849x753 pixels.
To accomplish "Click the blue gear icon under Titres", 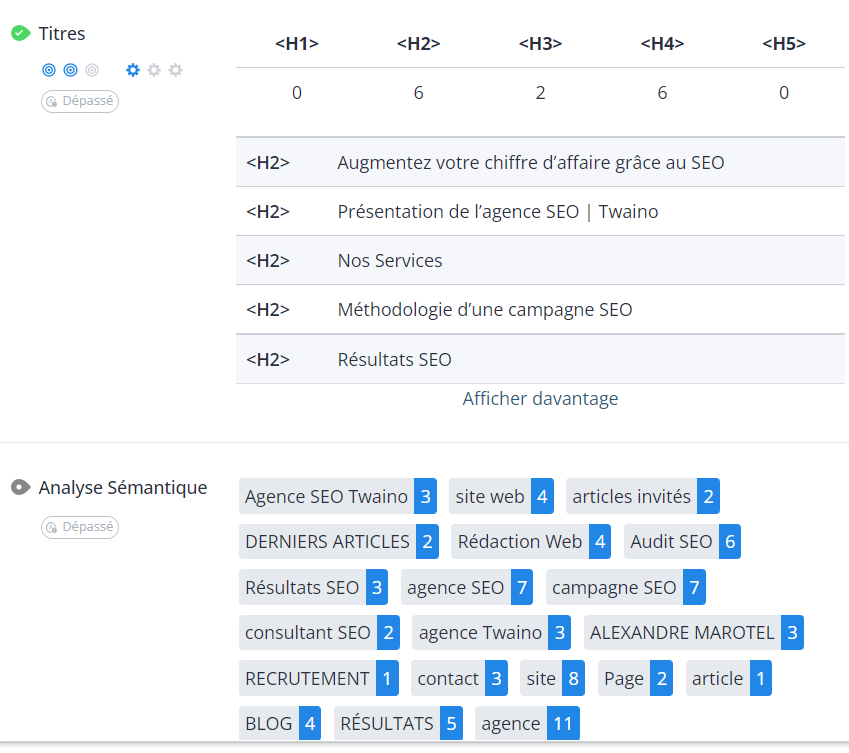I will tap(133, 70).
